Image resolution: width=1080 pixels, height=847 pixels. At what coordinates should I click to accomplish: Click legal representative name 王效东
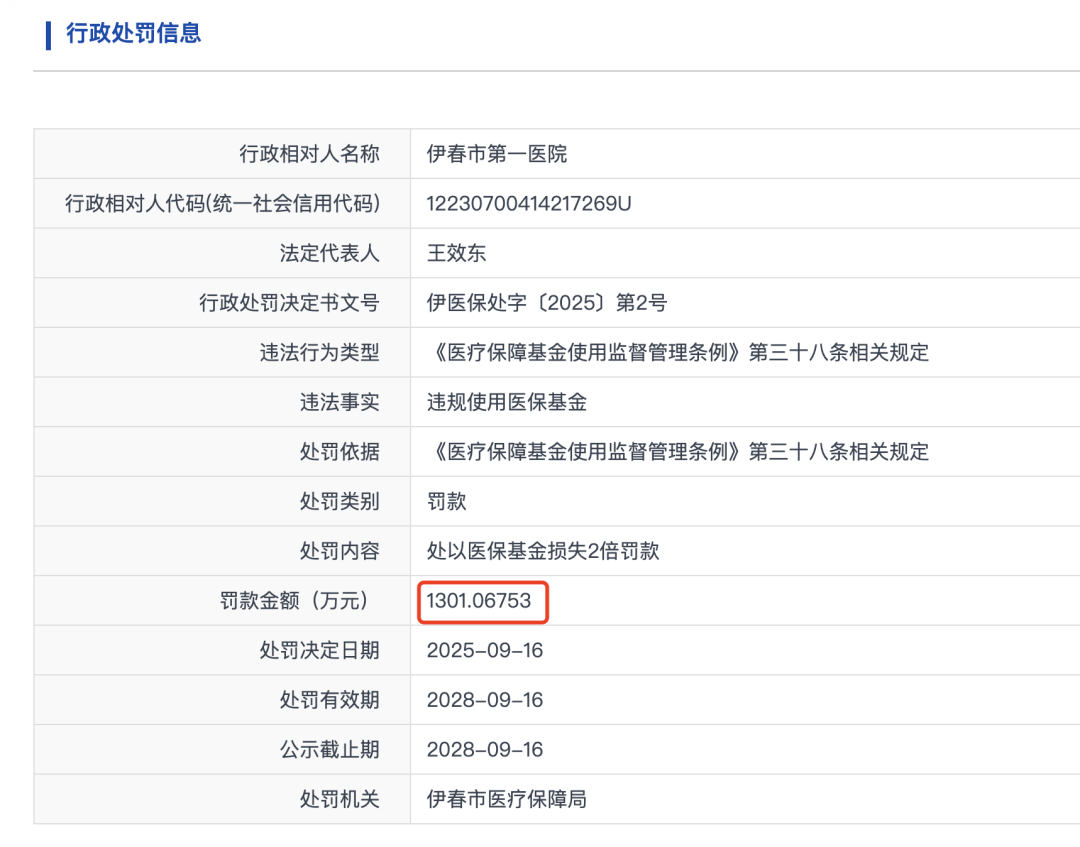[456, 253]
